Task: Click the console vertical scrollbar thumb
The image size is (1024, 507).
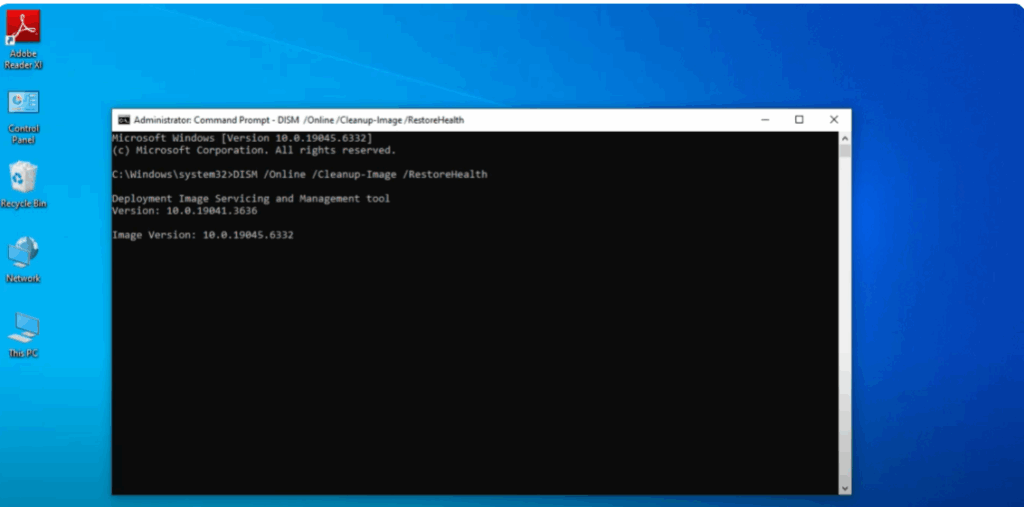Action: (x=845, y=152)
